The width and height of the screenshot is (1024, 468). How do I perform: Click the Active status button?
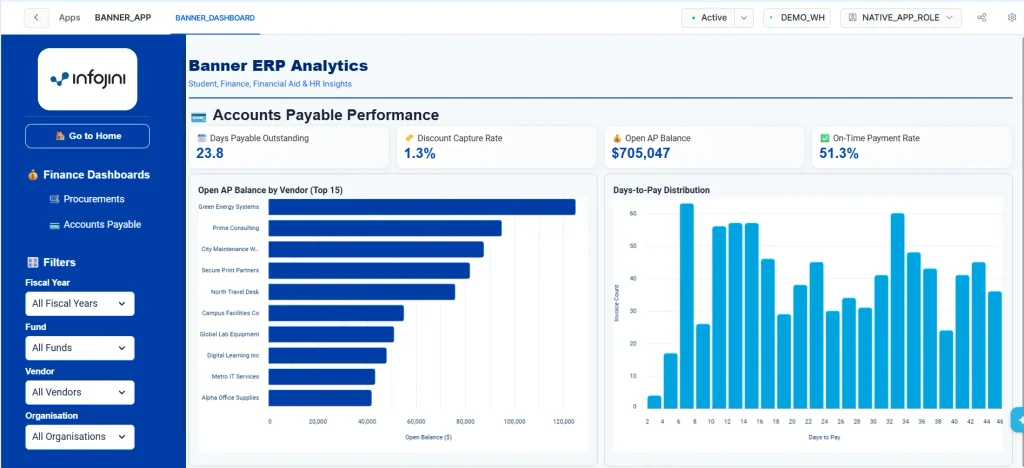[709, 18]
